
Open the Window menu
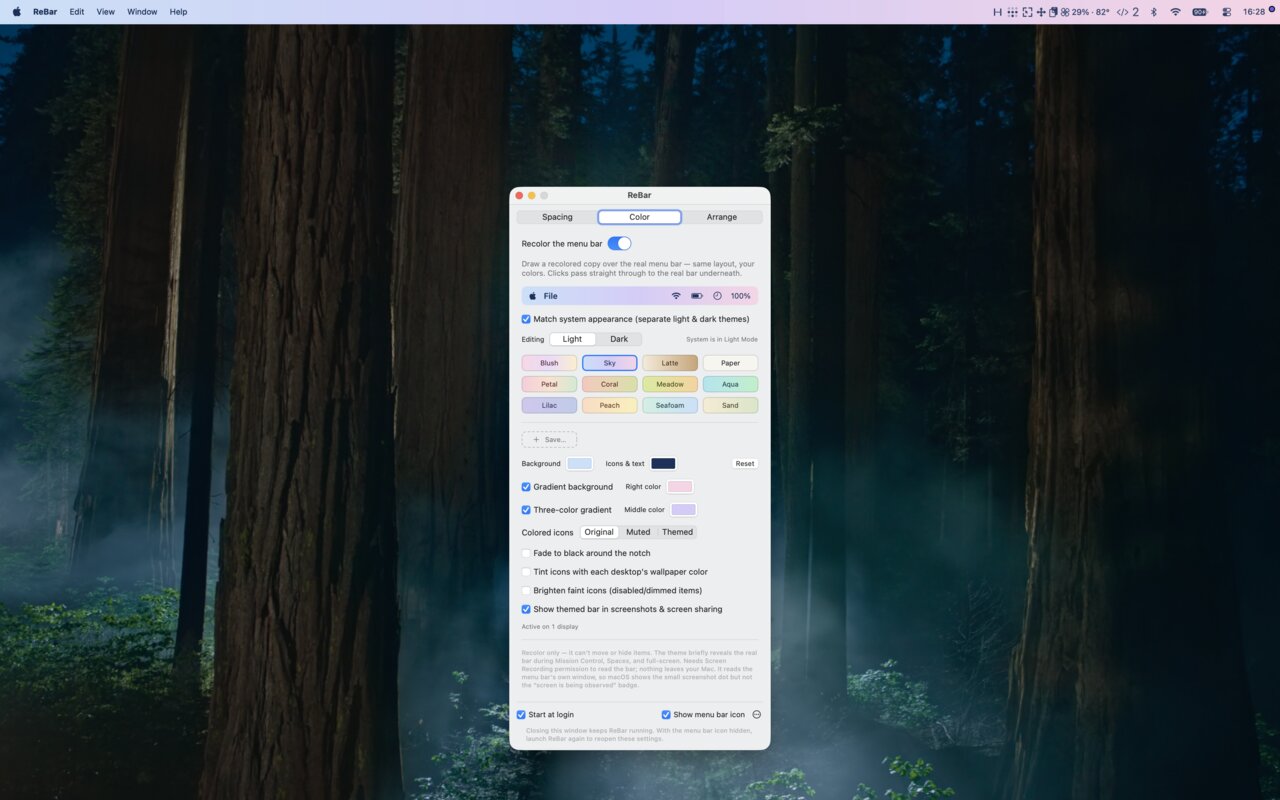pyautogui.click(x=142, y=12)
